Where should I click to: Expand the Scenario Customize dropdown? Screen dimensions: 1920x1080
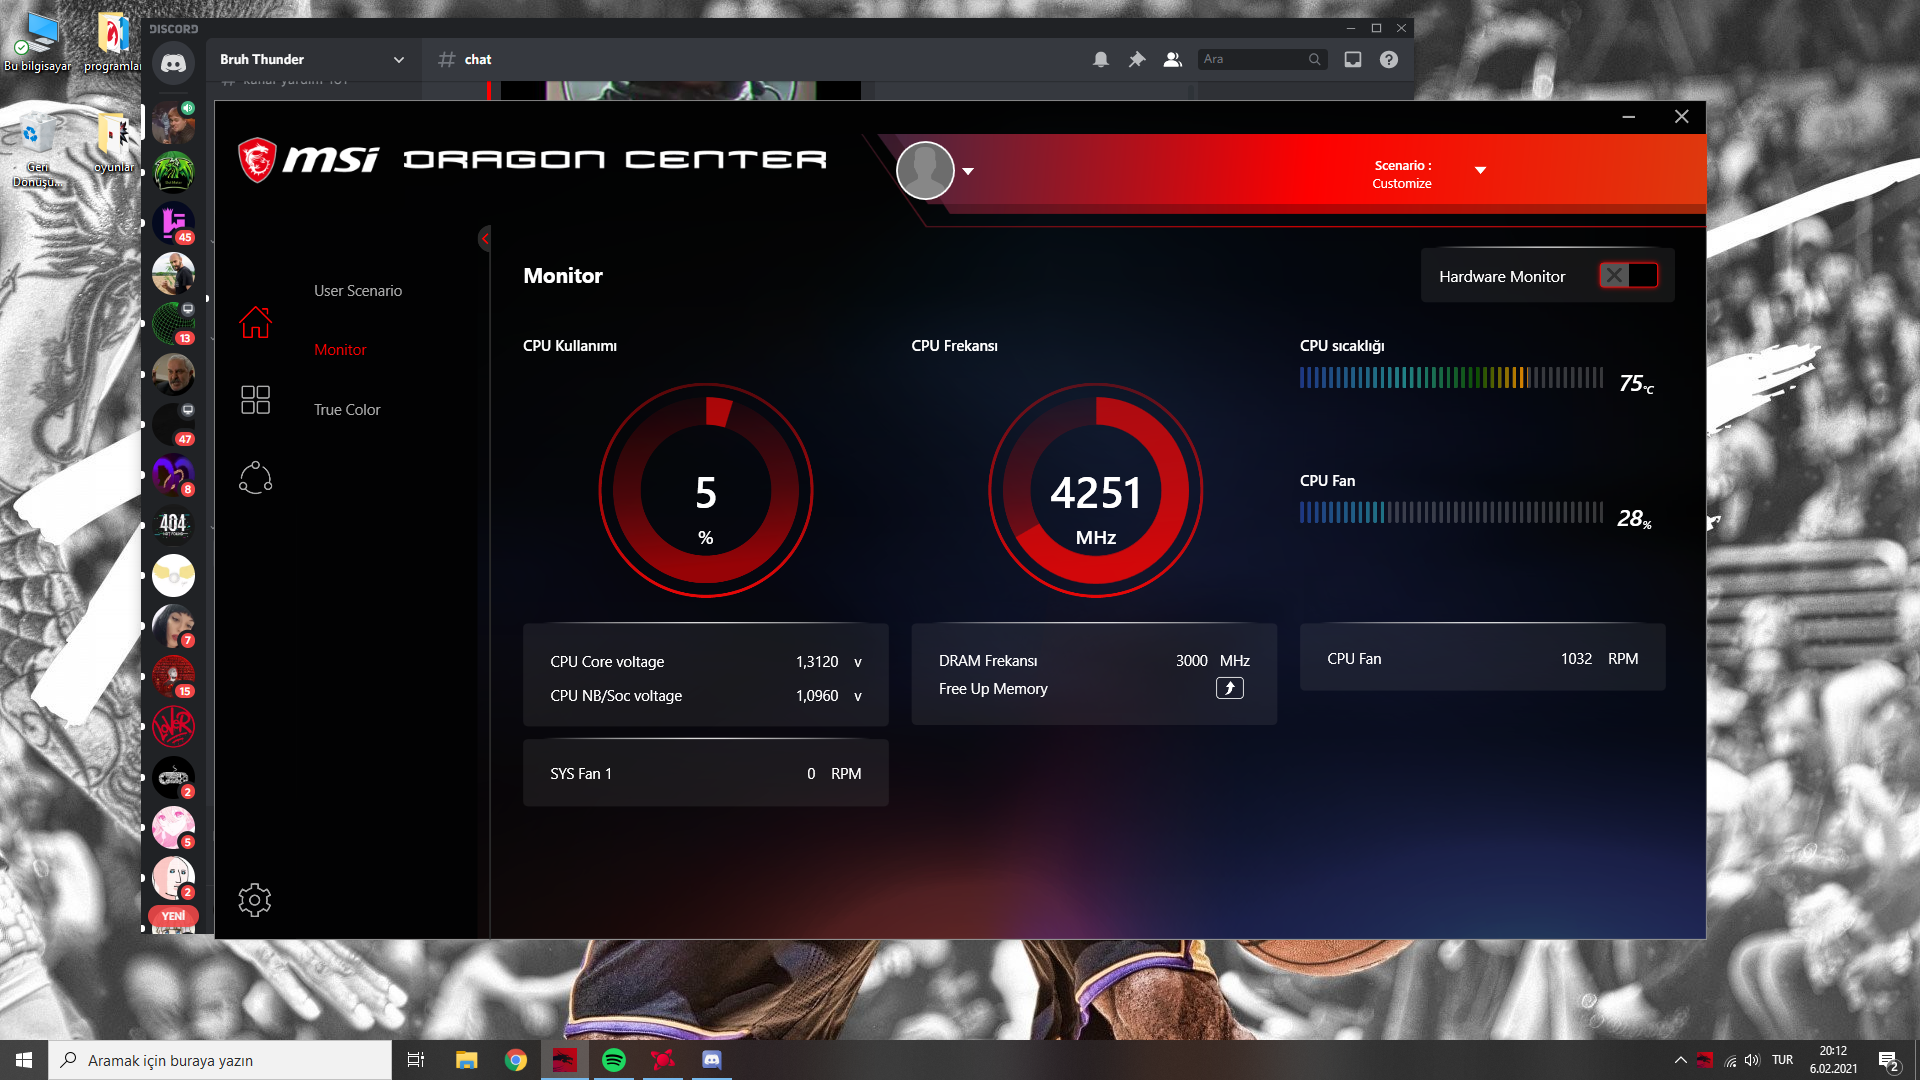tap(1481, 170)
